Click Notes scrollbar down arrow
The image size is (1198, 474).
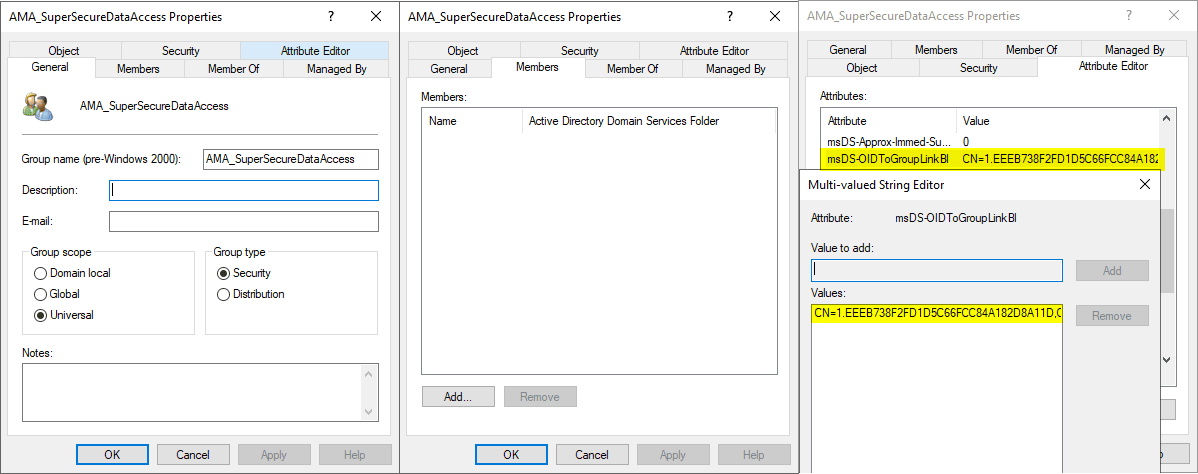[x=369, y=411]
